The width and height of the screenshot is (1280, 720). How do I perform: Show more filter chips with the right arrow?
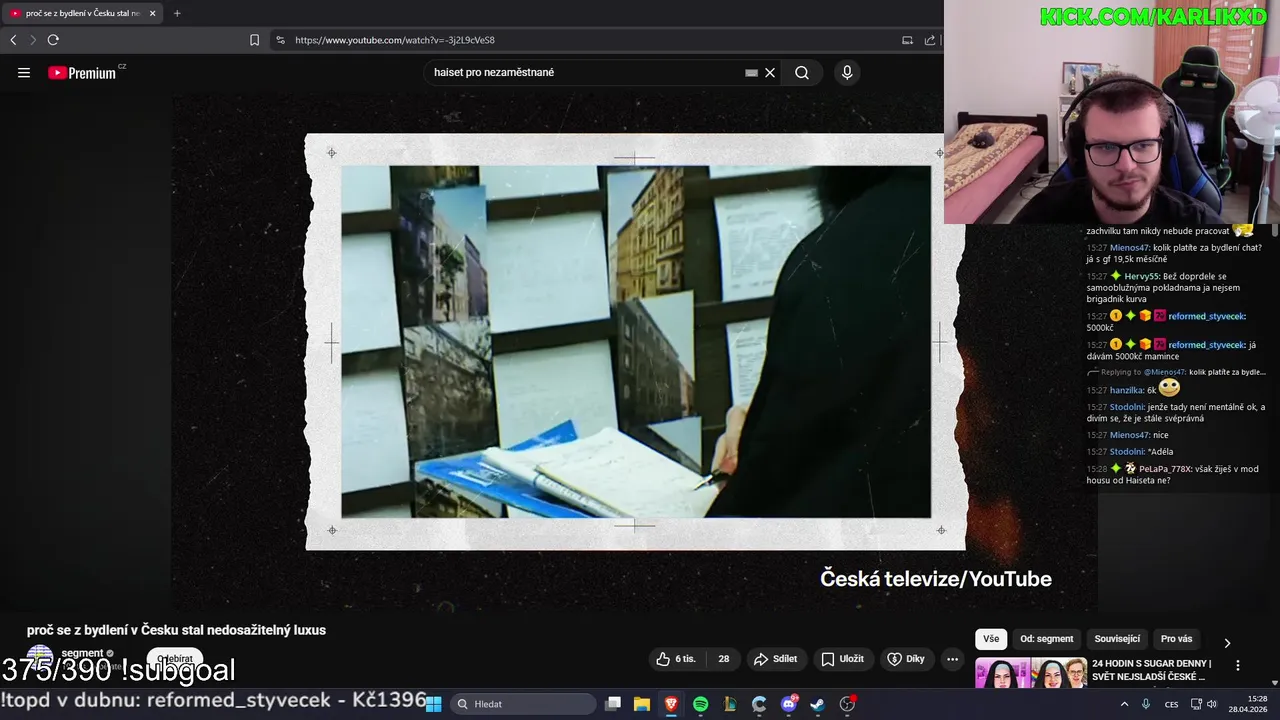(1227, 642)
